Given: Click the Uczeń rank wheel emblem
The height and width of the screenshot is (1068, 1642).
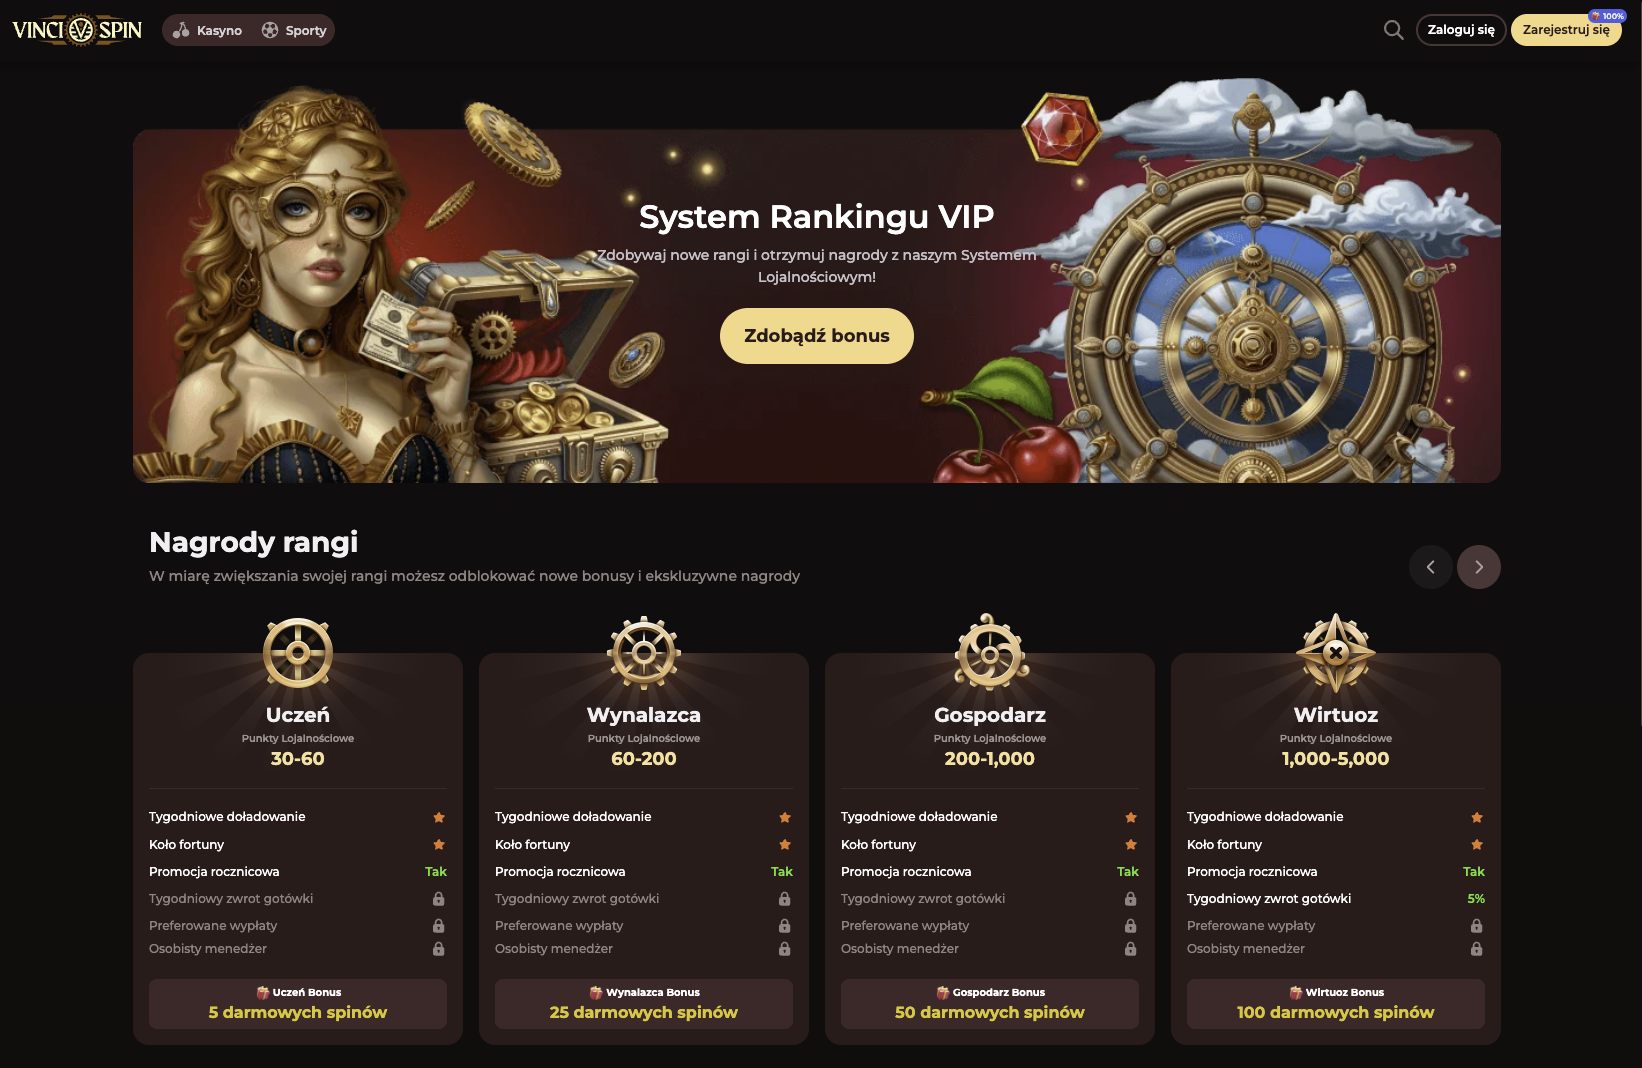Looking at the screenshot, I should click(298, 652).
